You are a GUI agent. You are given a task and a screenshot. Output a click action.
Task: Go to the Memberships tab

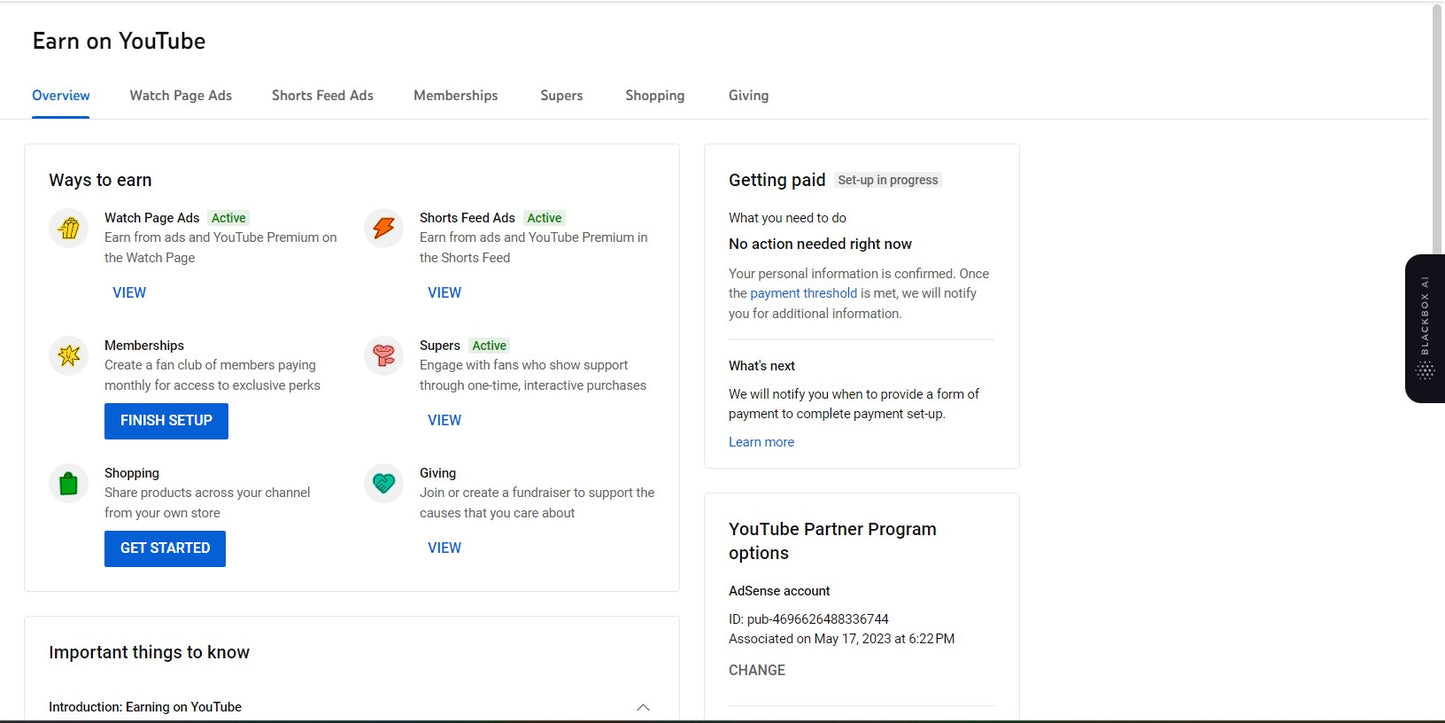pos(455,96)
